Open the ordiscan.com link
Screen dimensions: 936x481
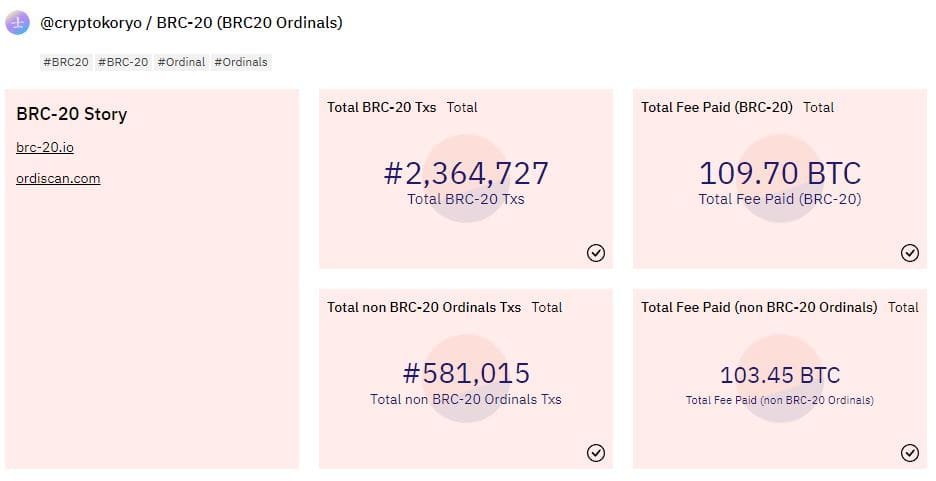point(58,178)
